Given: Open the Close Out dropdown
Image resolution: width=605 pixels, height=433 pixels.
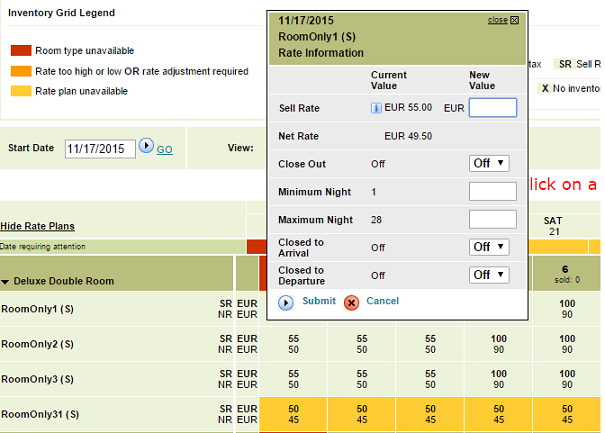Looking at the screenshot, I should 489,163.
